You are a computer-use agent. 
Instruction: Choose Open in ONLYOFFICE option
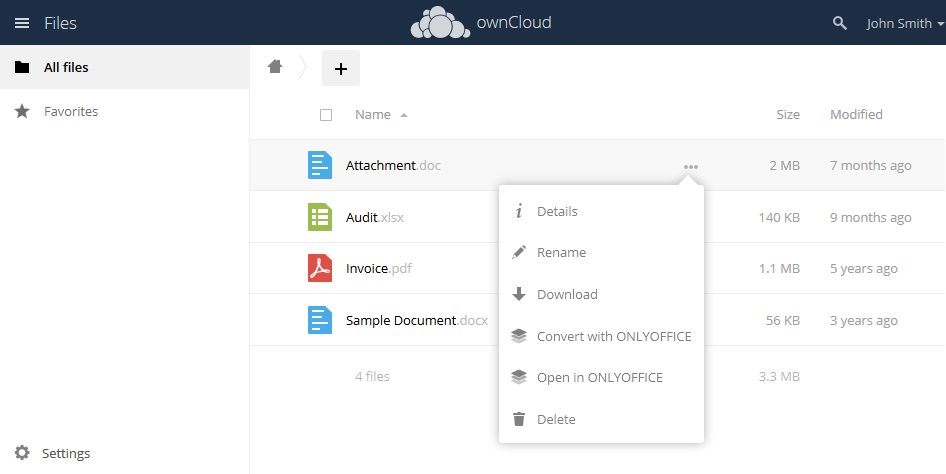(x=599, y=377)
